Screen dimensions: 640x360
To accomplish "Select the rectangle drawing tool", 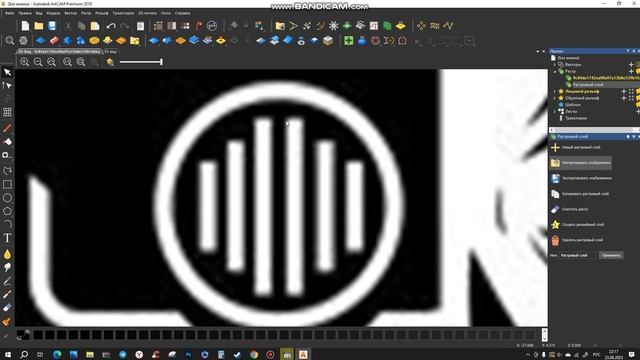I will click(7, 184).
